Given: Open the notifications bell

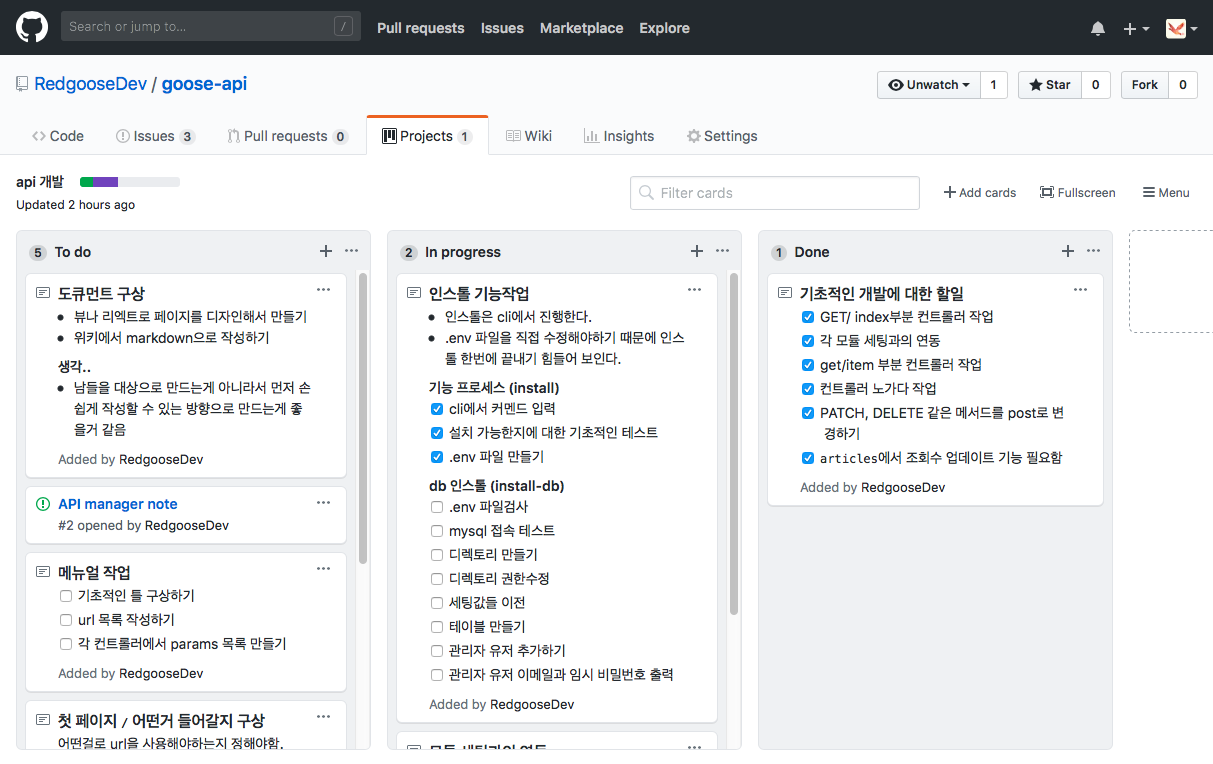Looking at the screenshot, I should (x=1098, y=29).
